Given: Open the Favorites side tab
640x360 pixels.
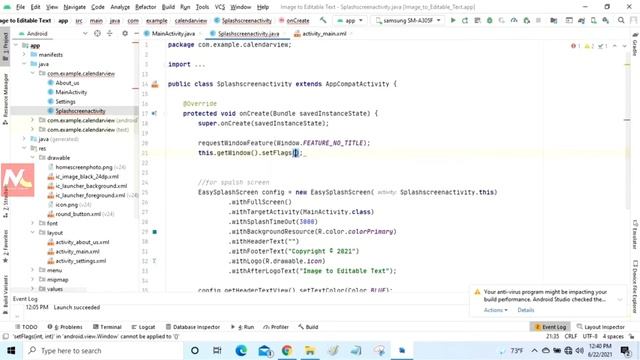Looking at the screenshot, I should click(x=5, y=246).
